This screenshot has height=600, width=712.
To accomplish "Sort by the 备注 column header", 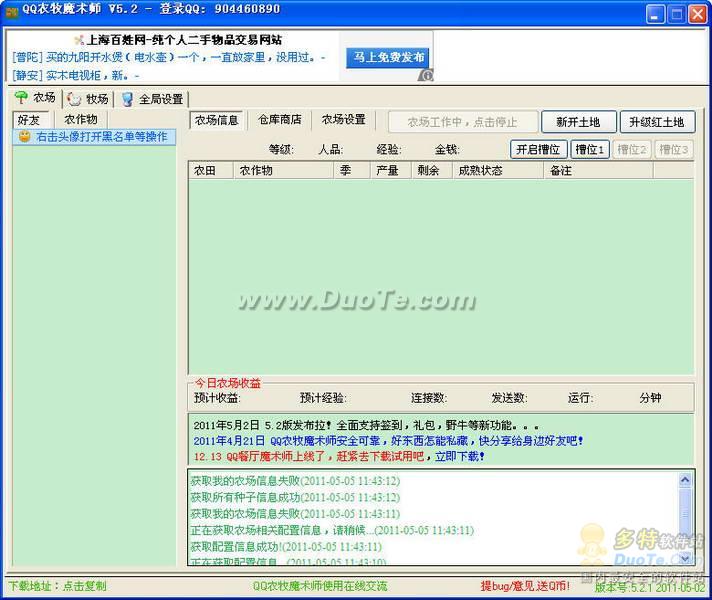I will (x=599, y=170).
